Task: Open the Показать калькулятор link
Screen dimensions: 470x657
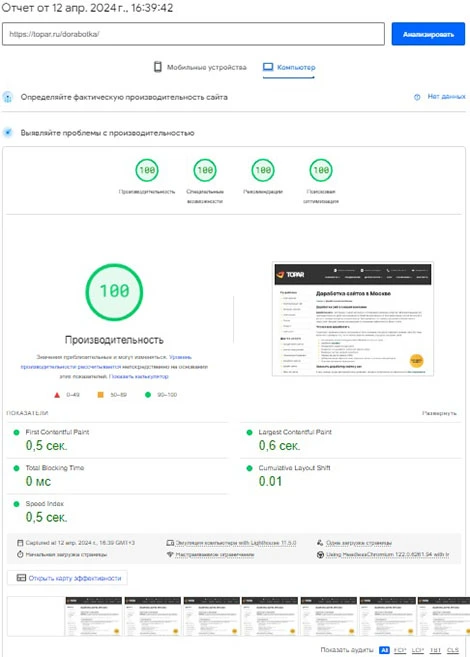Action: pyautogui.click(x=139, y=376)
